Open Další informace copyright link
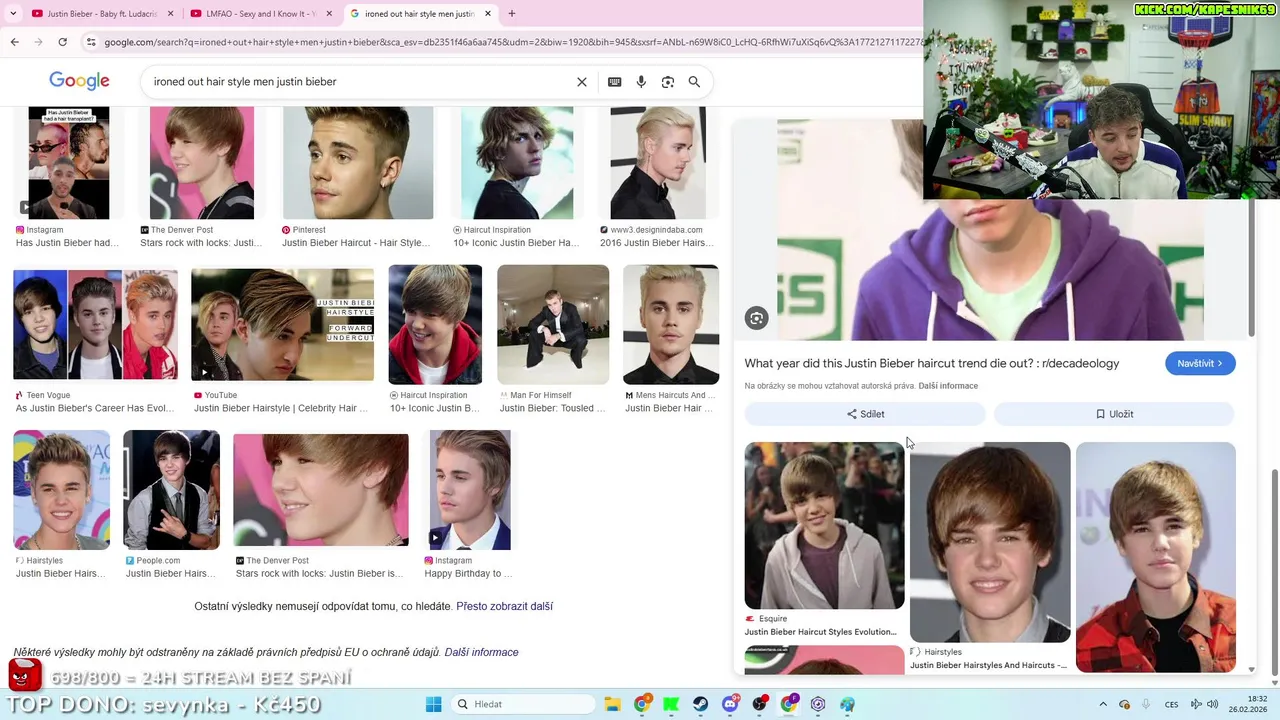 tap(948, 386)
